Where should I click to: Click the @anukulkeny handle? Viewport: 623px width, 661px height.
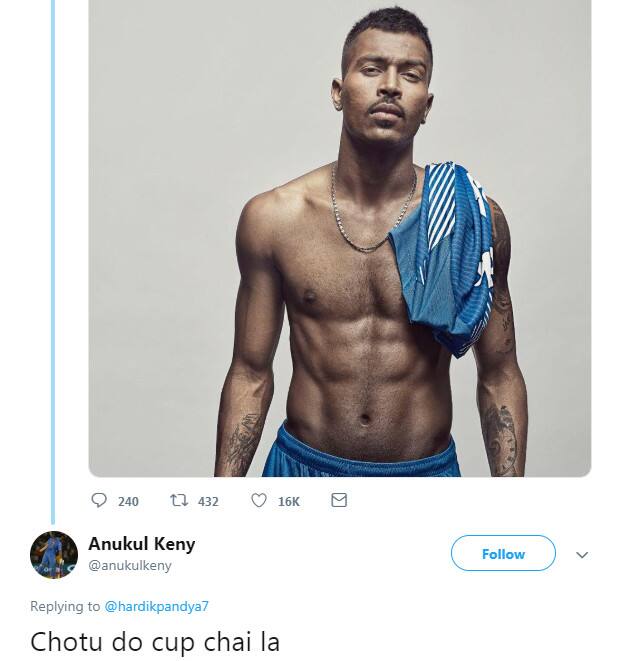[130, 565]
